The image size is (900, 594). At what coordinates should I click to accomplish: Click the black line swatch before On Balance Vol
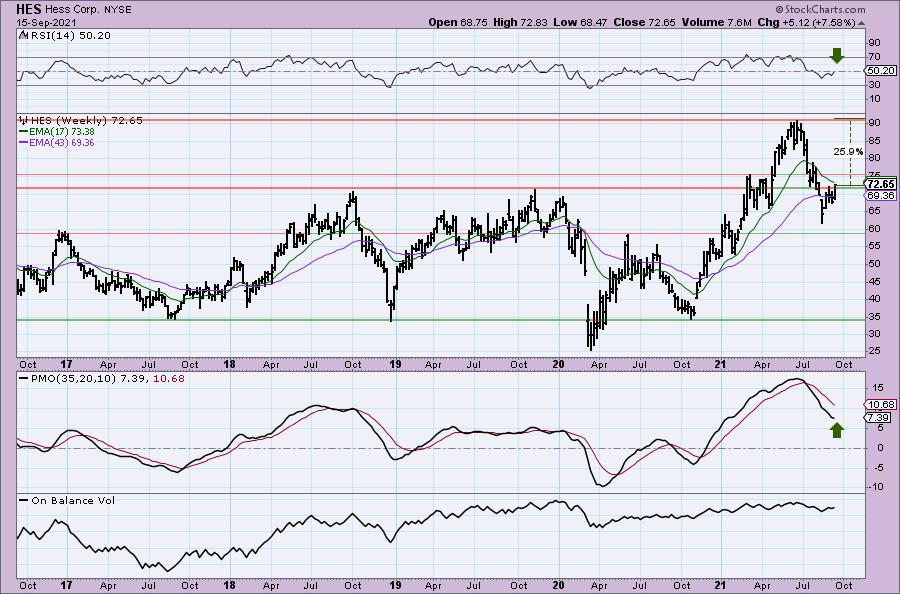coord(23,500)
